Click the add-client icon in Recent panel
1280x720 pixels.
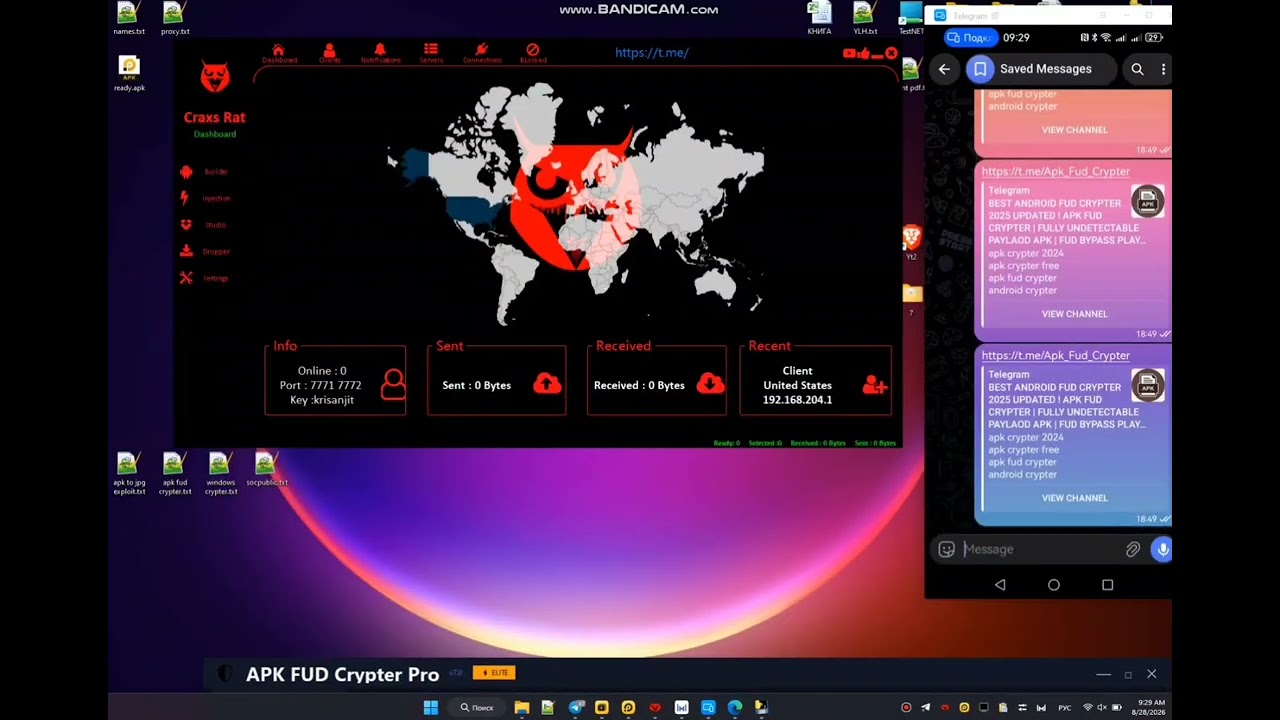tap(875, 384)
